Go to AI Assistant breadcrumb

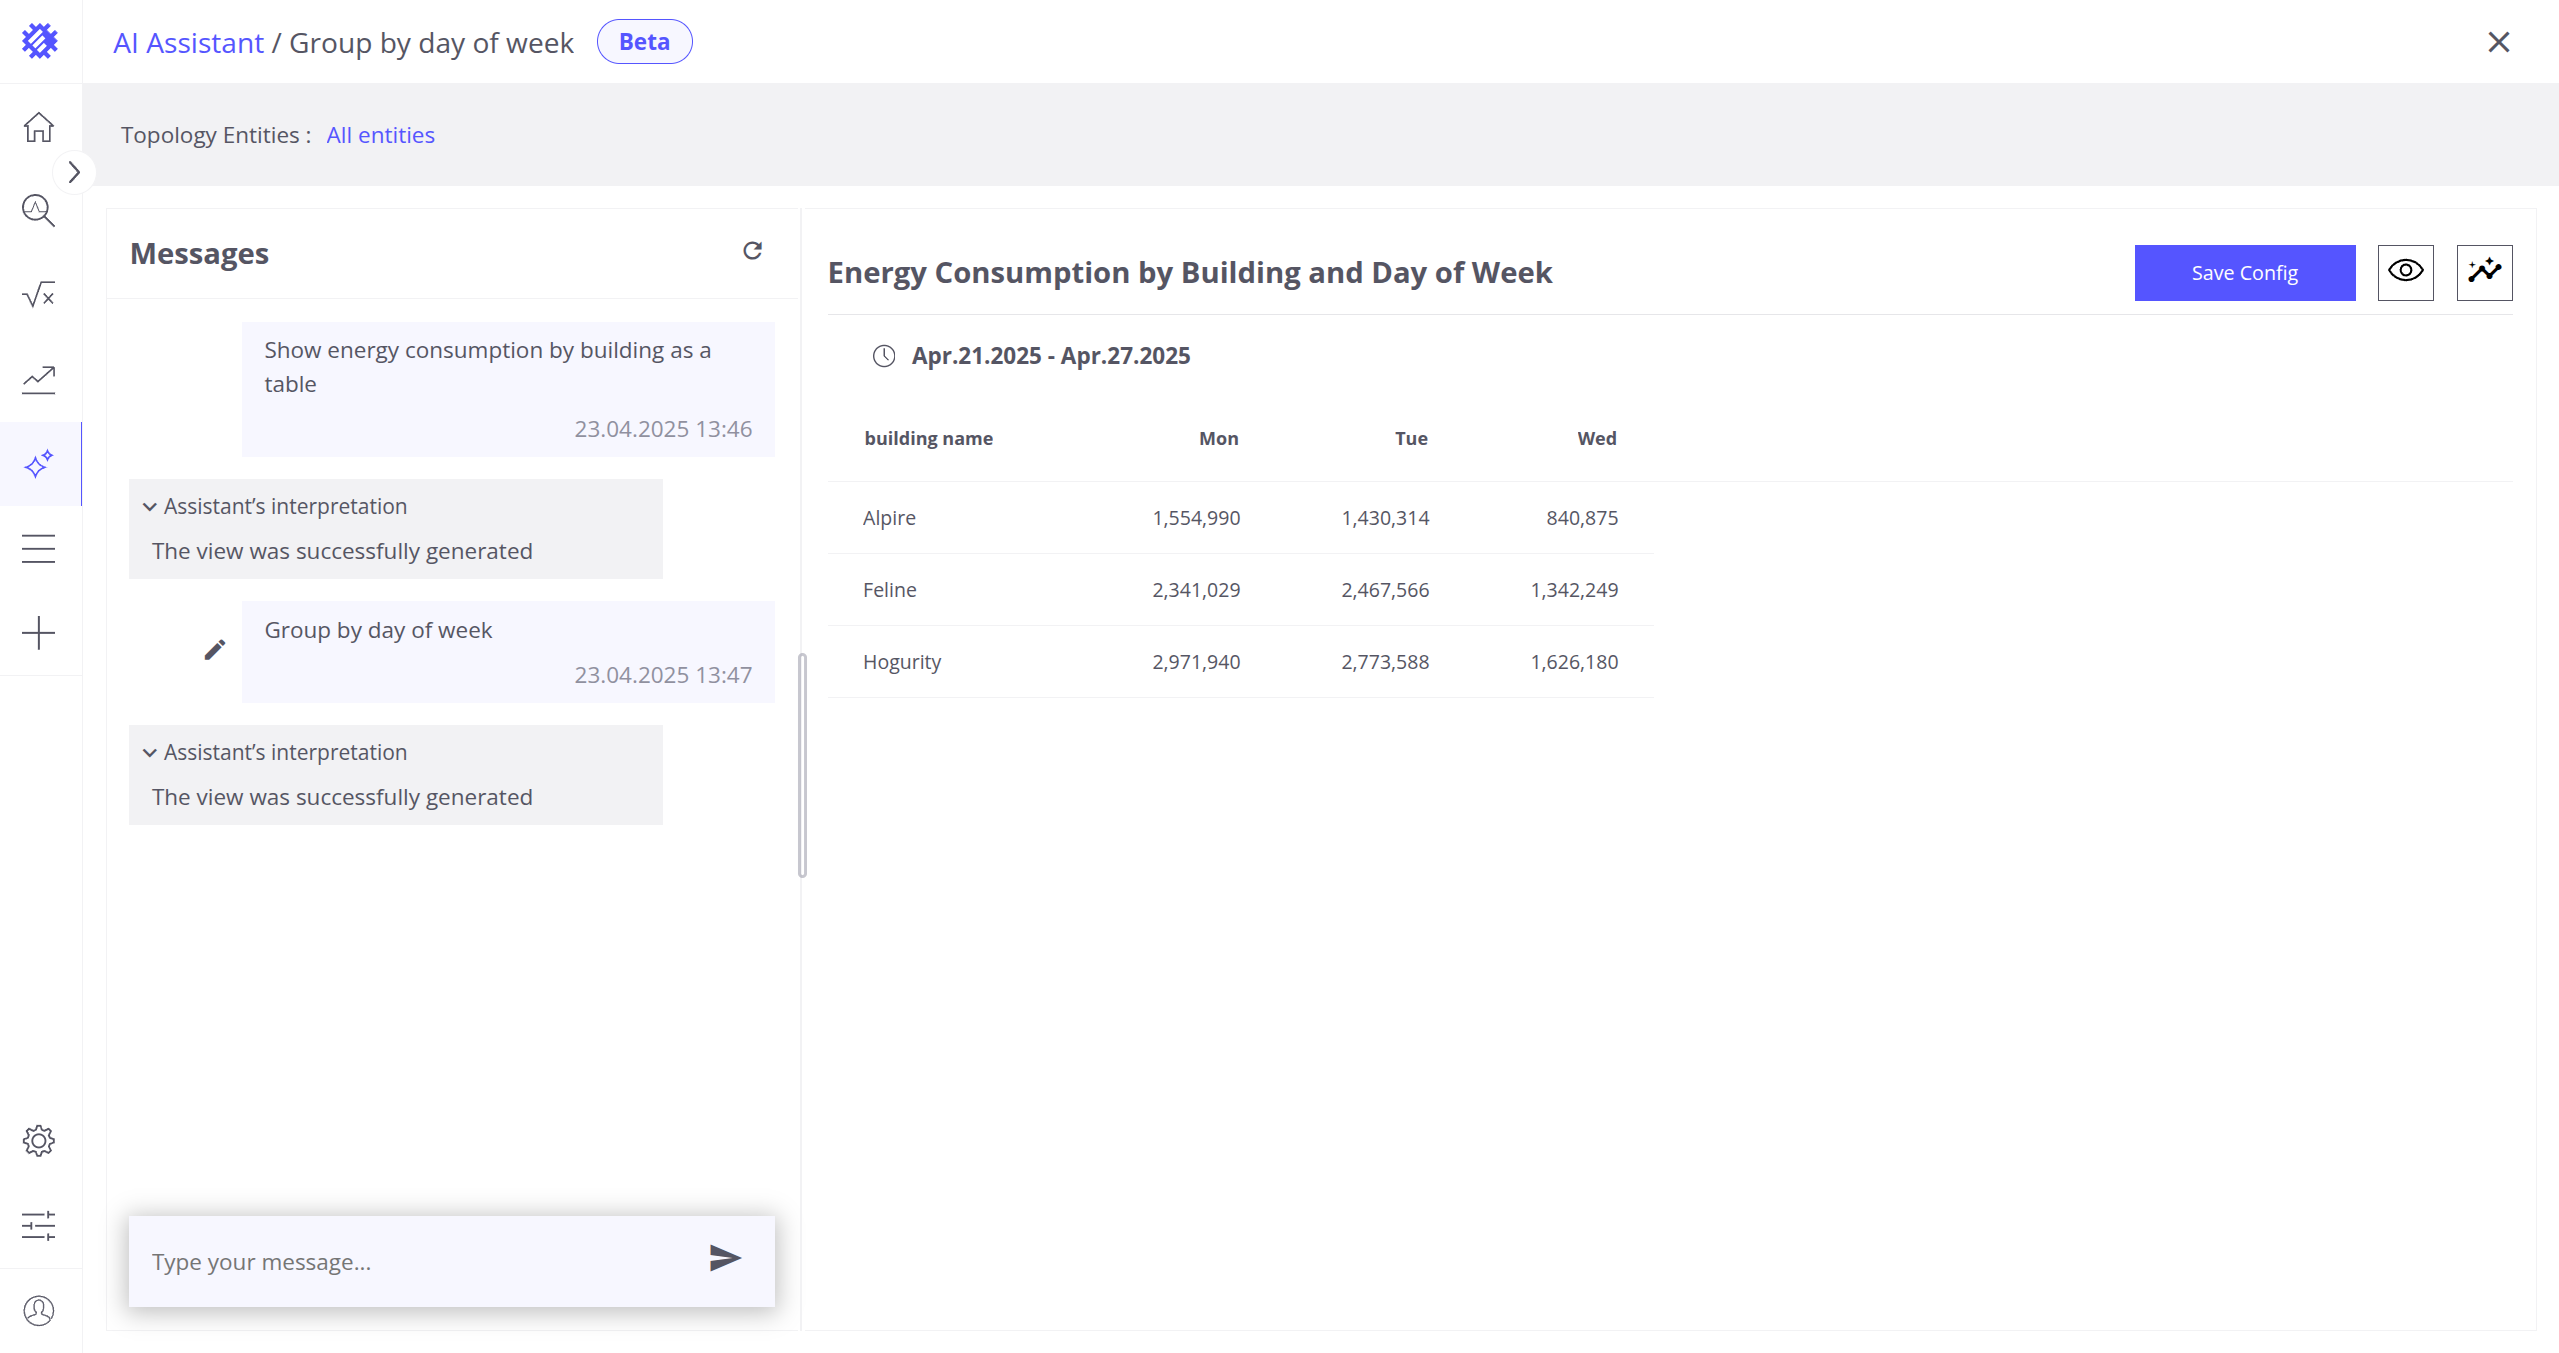tap(188, 43)
